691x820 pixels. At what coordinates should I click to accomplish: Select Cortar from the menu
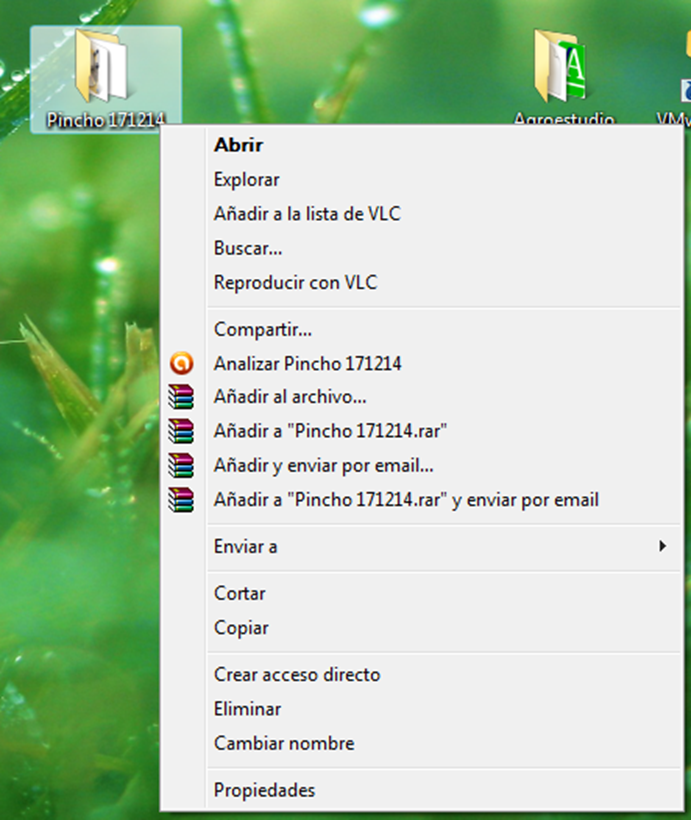tap(240, 593)
